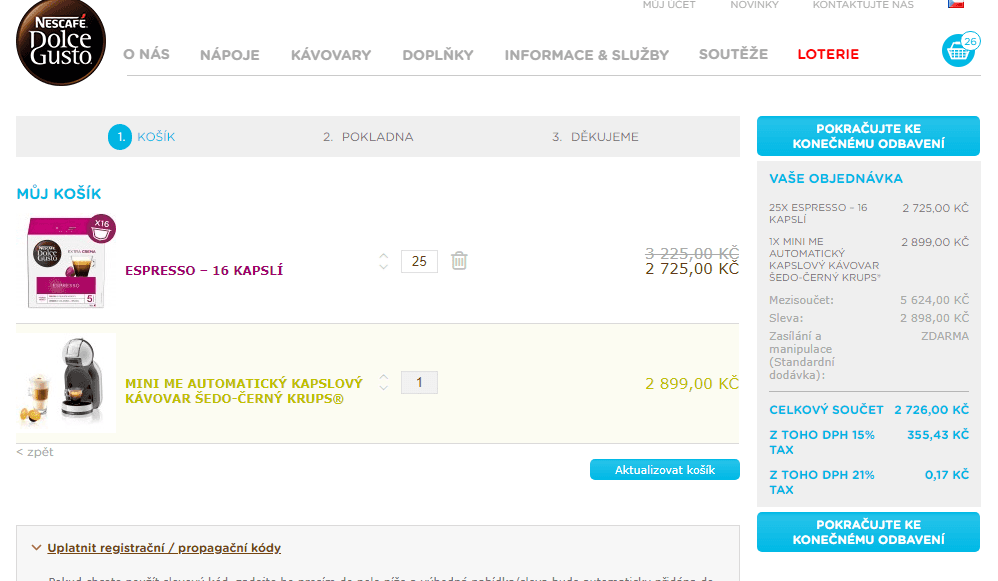
Task: Click the Czech flag language icon
Action: [x=956, y=4]
